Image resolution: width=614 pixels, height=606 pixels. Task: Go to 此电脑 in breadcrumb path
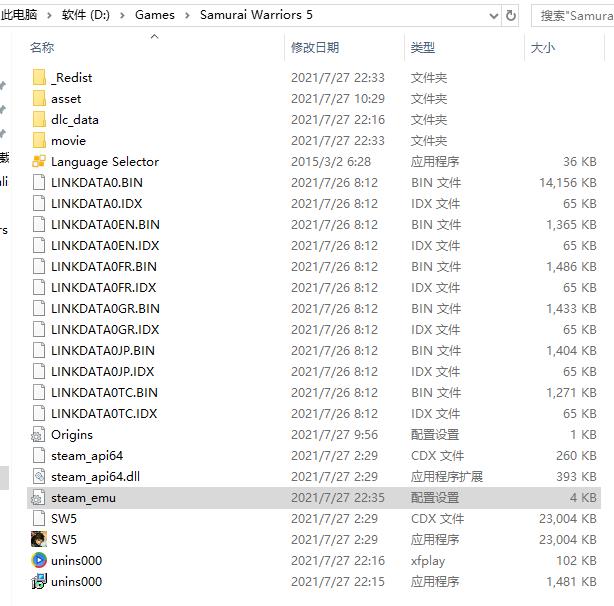pyautogui.click(x=19, y=15)
